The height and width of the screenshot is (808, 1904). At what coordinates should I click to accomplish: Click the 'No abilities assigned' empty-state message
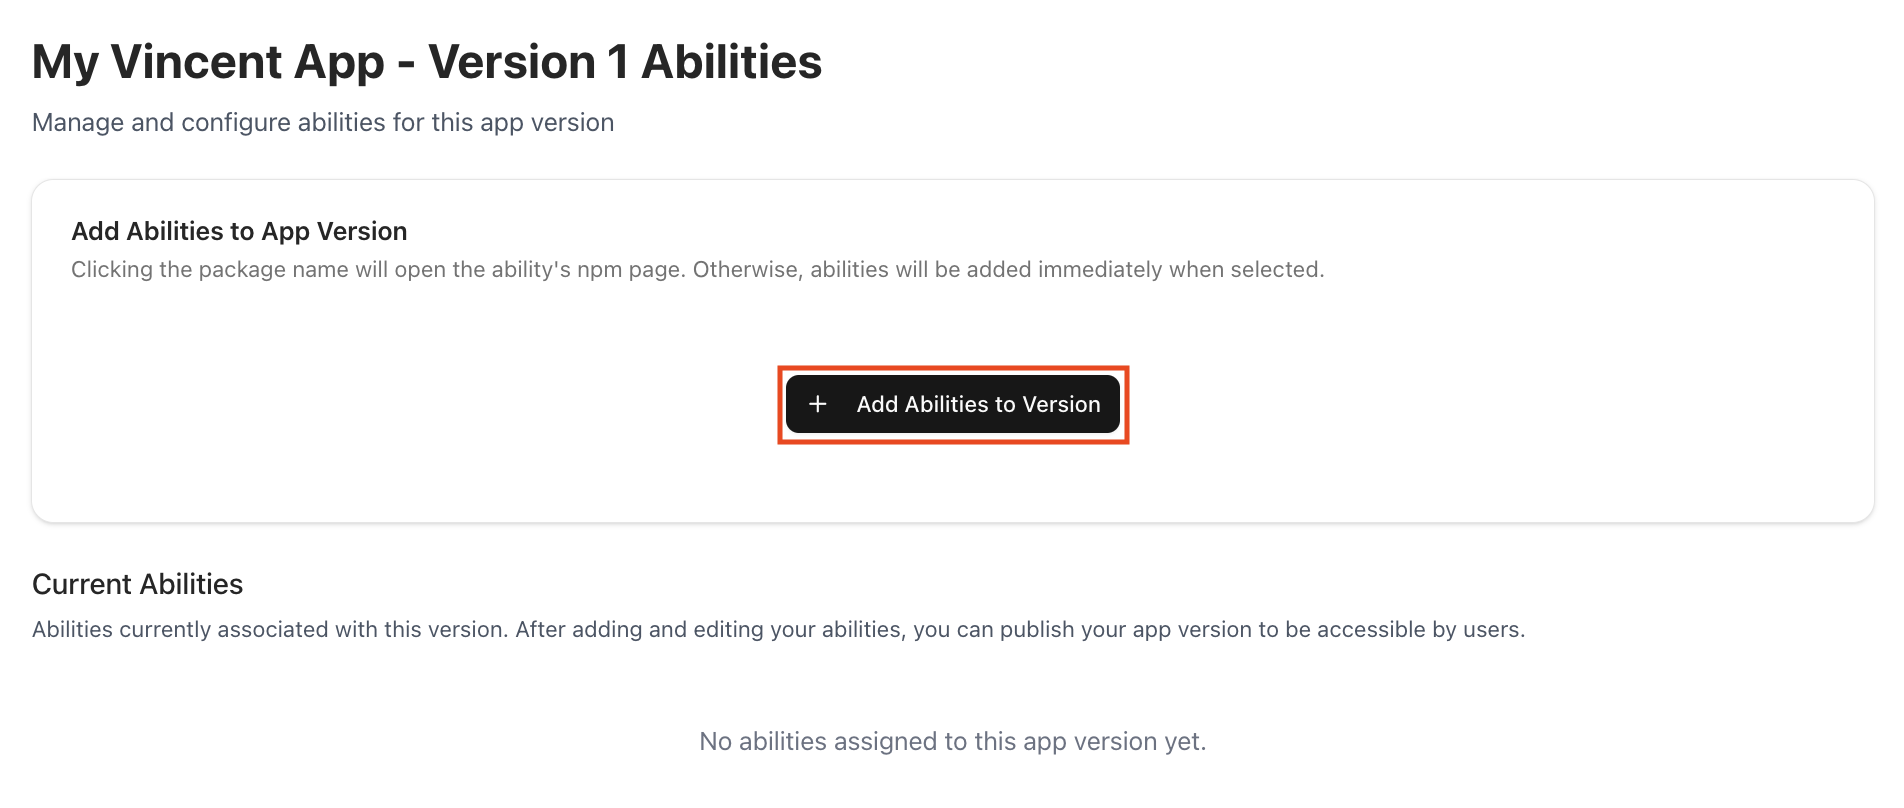953,741
